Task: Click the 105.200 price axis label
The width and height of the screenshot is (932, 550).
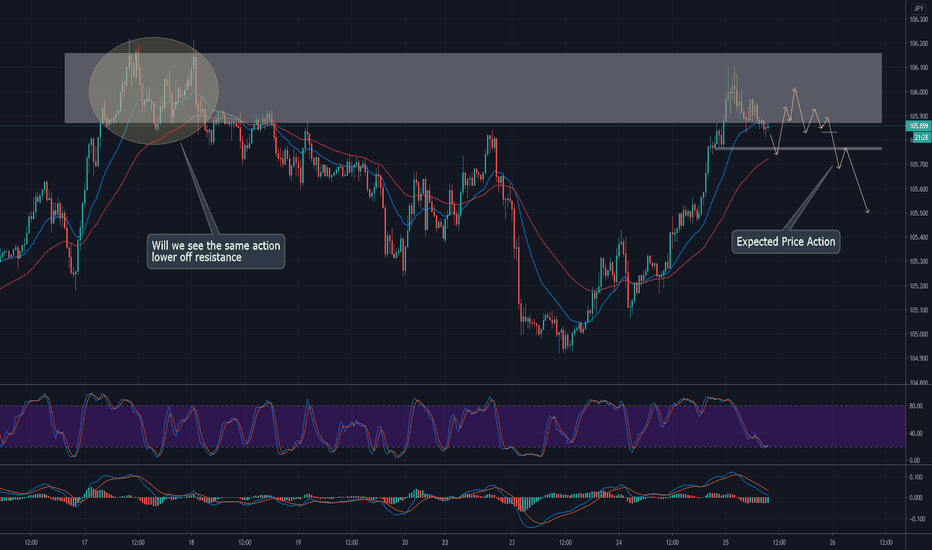Action: click(x=918, y=286)
